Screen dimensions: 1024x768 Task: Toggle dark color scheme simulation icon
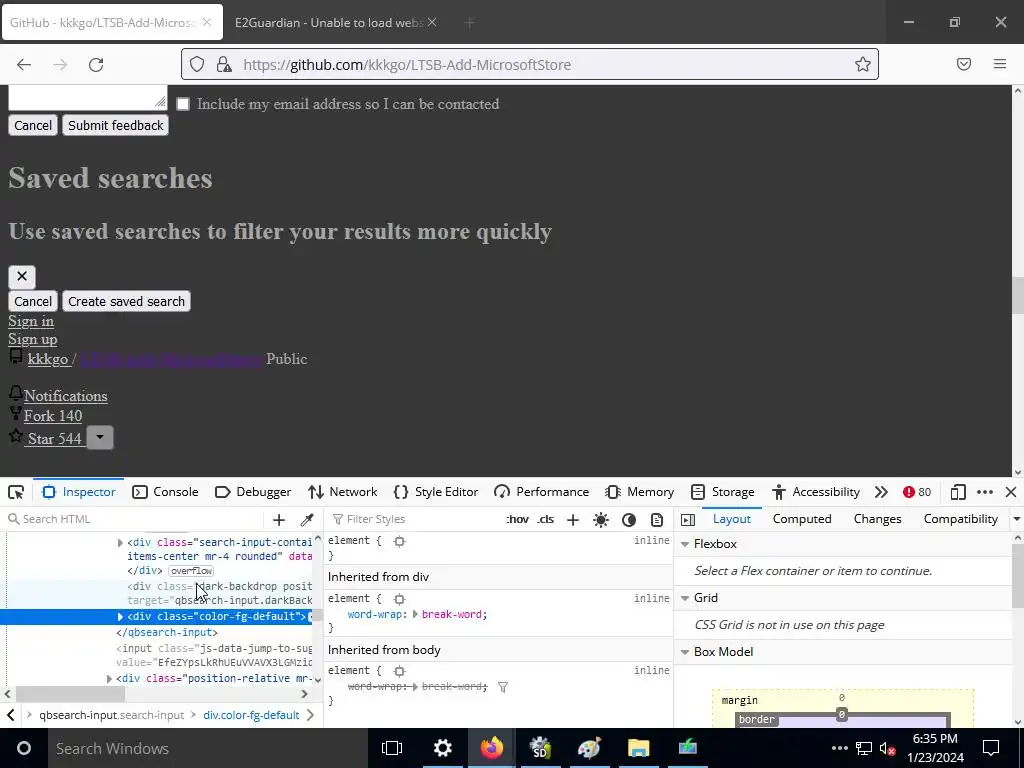pos(629,520)
